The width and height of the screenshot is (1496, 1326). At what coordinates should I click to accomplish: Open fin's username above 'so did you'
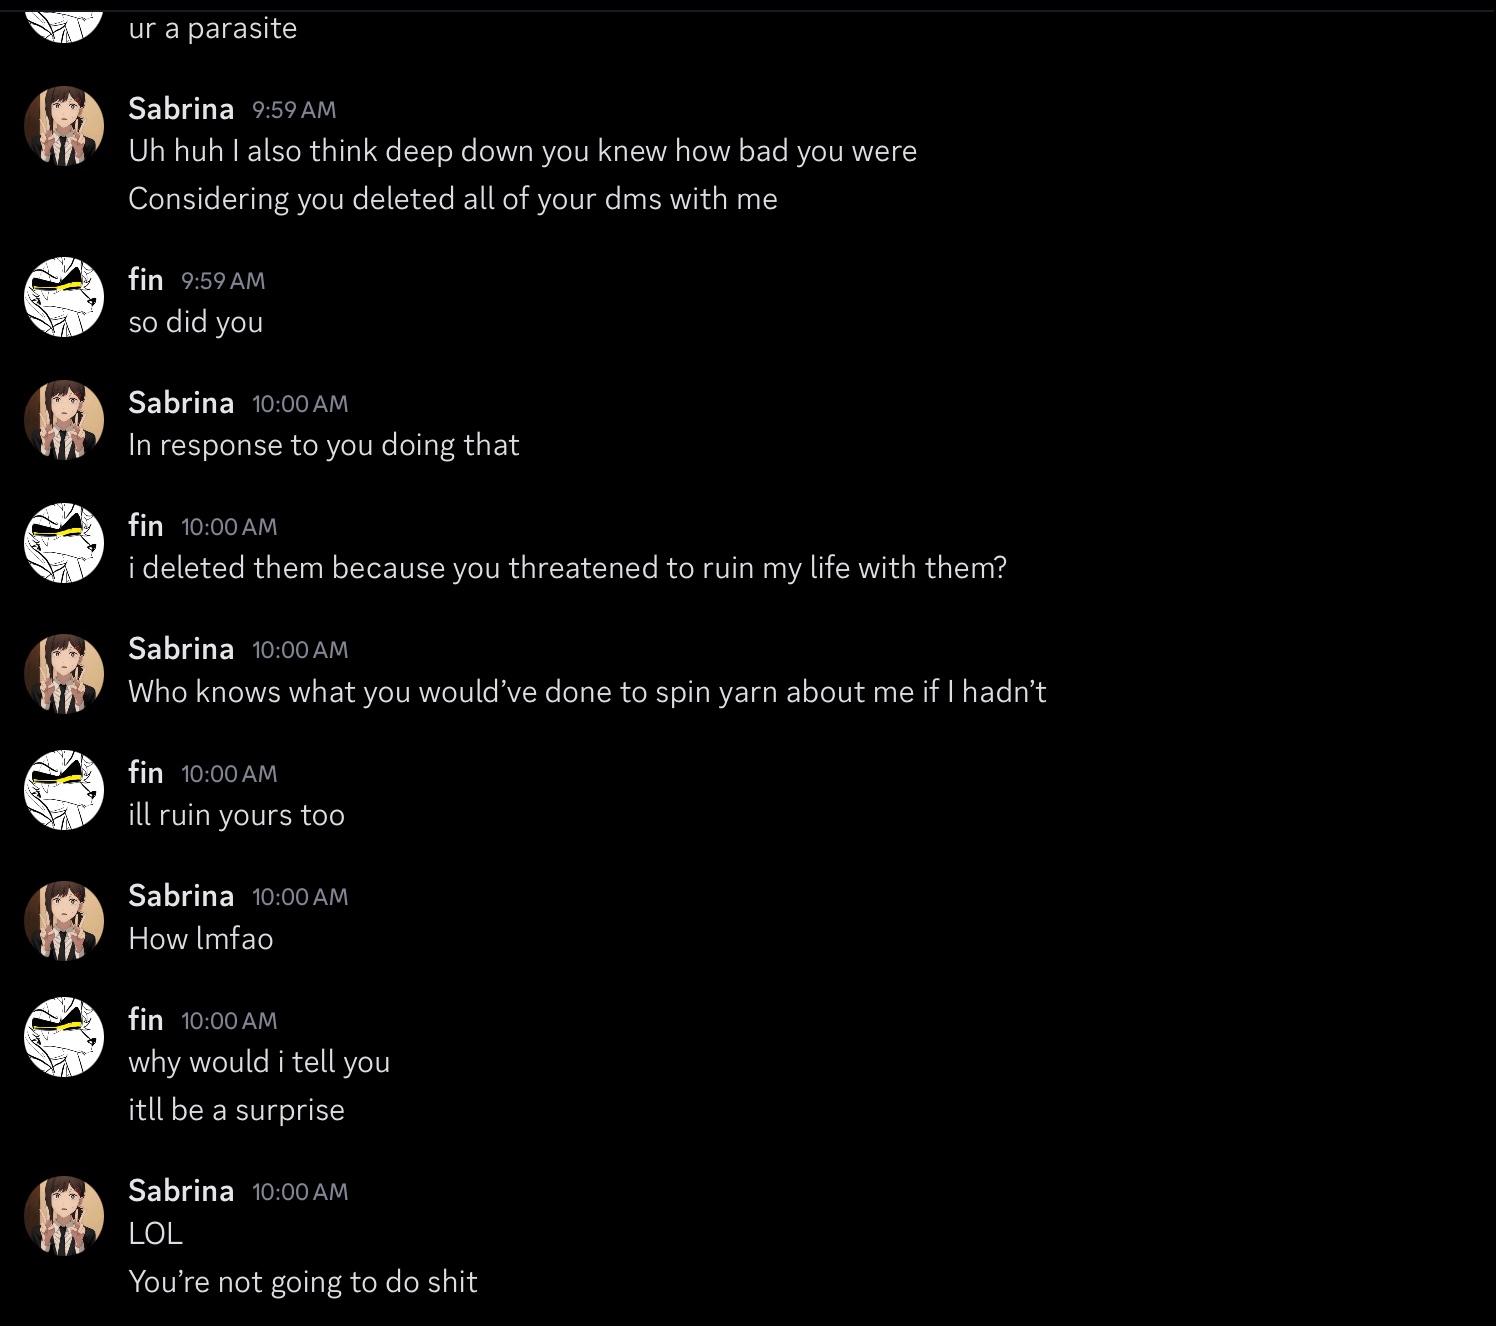(x=146, y=279)
